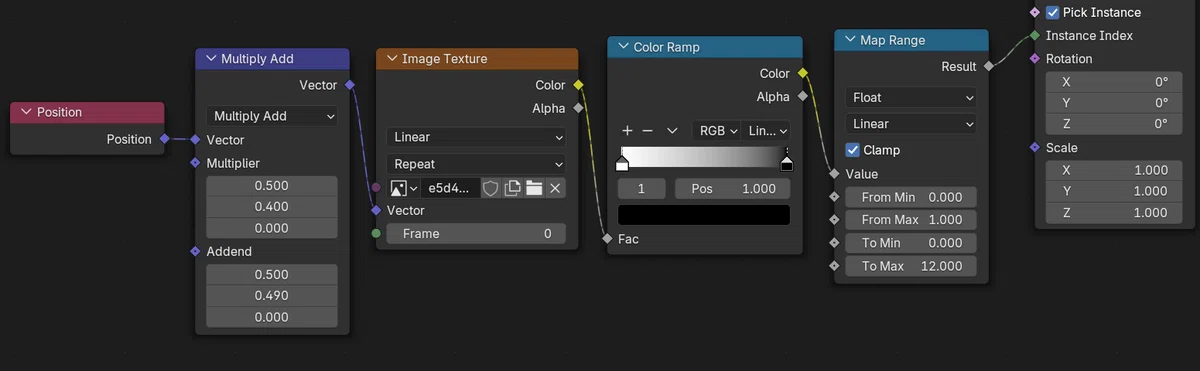The image size is (1200, 371).
Task: Toggle fake user shield icon for image
Action: click(491, 188)
